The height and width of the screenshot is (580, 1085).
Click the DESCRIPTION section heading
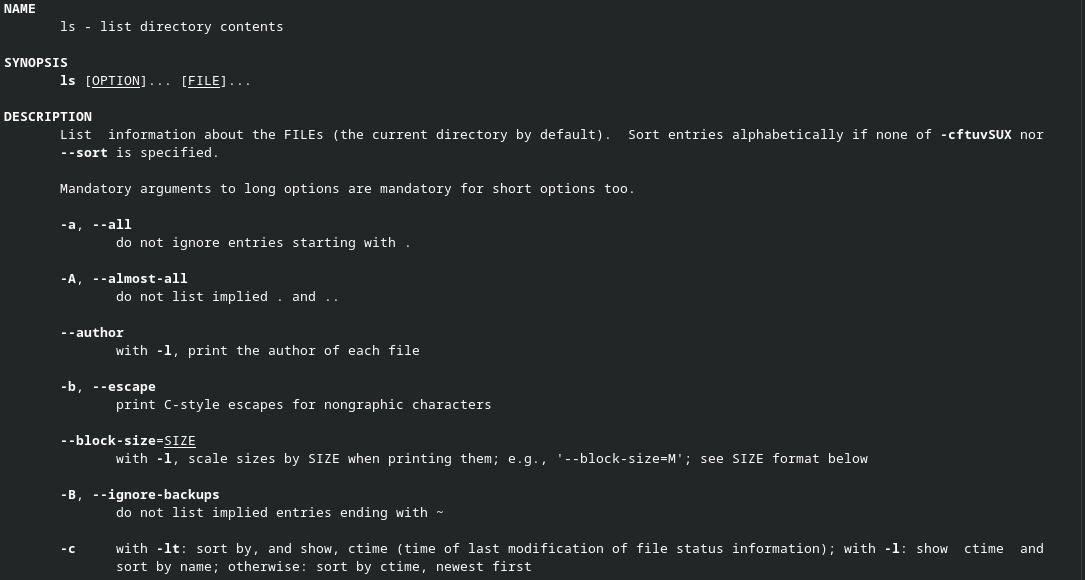click(48, 117)
